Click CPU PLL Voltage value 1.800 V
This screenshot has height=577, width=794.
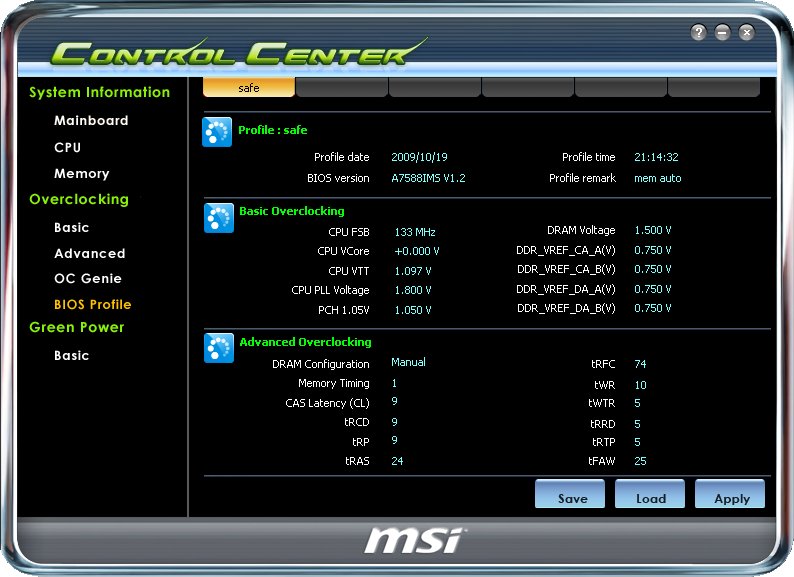click(413, 290)
